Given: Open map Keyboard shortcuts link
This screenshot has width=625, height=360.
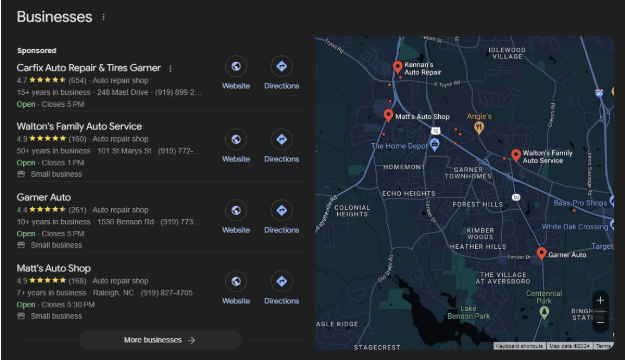Looking at the screenshot, I should 519,346.
